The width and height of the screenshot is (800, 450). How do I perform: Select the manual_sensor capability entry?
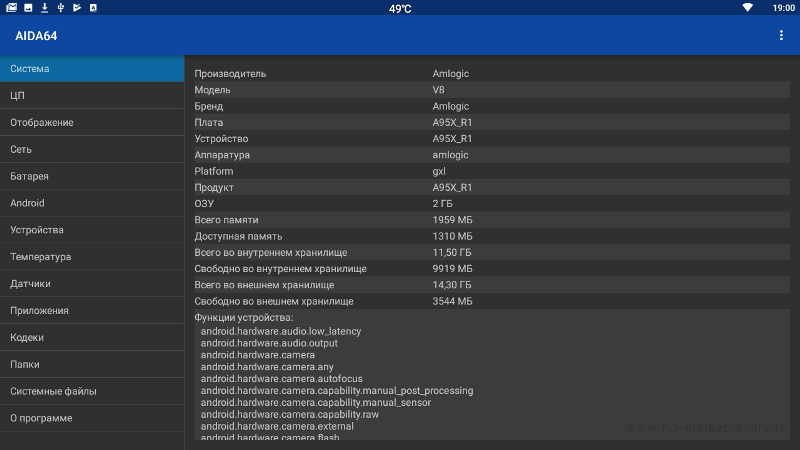[x=316, y=403]
